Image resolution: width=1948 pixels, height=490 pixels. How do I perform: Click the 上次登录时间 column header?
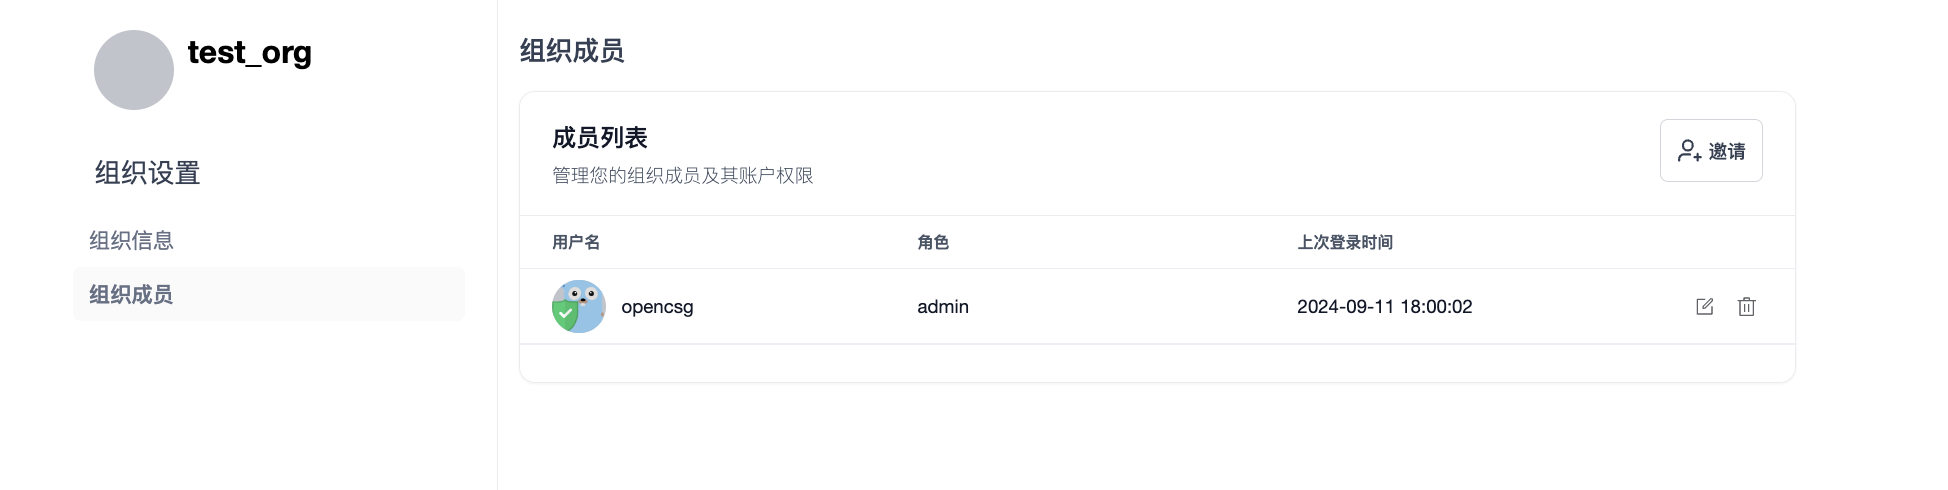1345,242
